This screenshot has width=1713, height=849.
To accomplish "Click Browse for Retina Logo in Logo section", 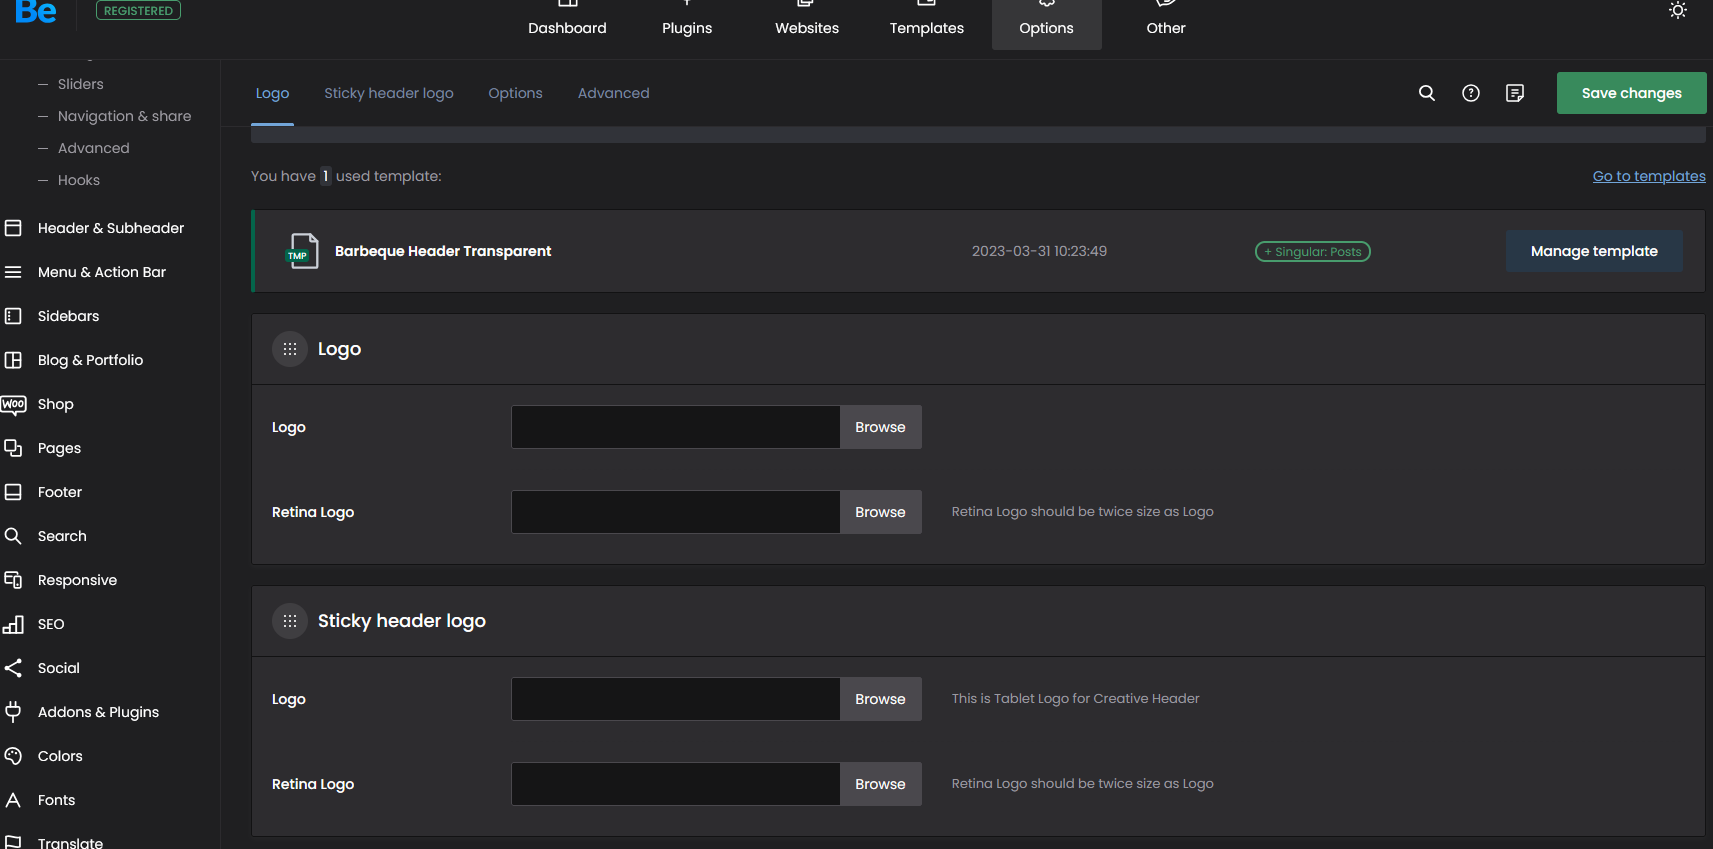I will [x=880, y=512].
